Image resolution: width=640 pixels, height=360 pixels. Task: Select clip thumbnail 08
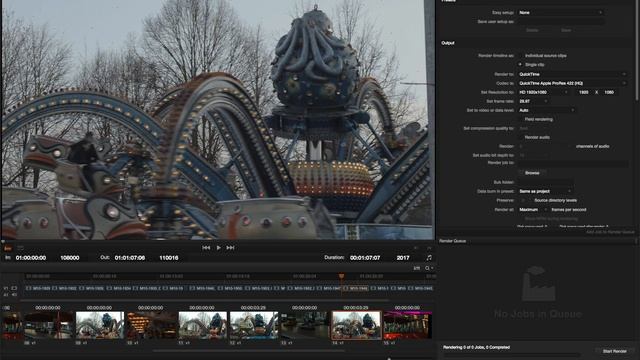coord(49,325)
